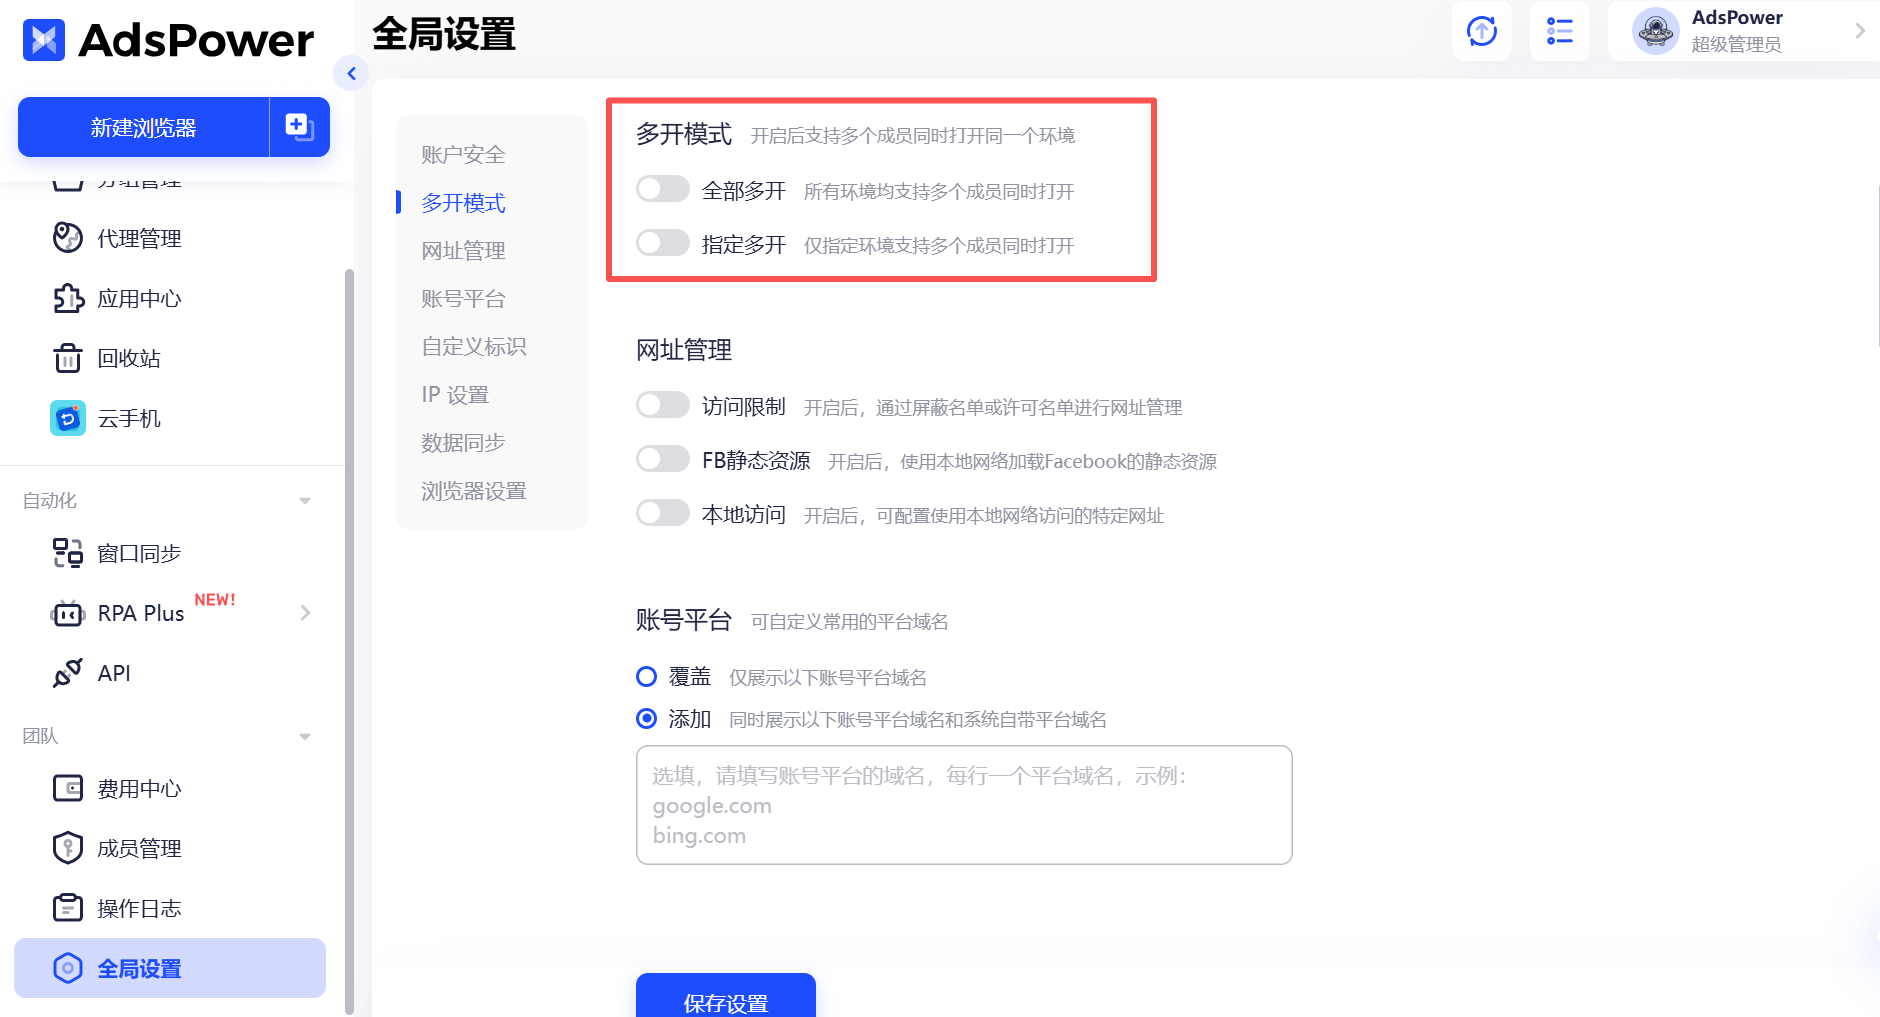This screenshot has height=1017, width=1880.
Task: Click the user avatar icon
Action: pos(1655,31)
